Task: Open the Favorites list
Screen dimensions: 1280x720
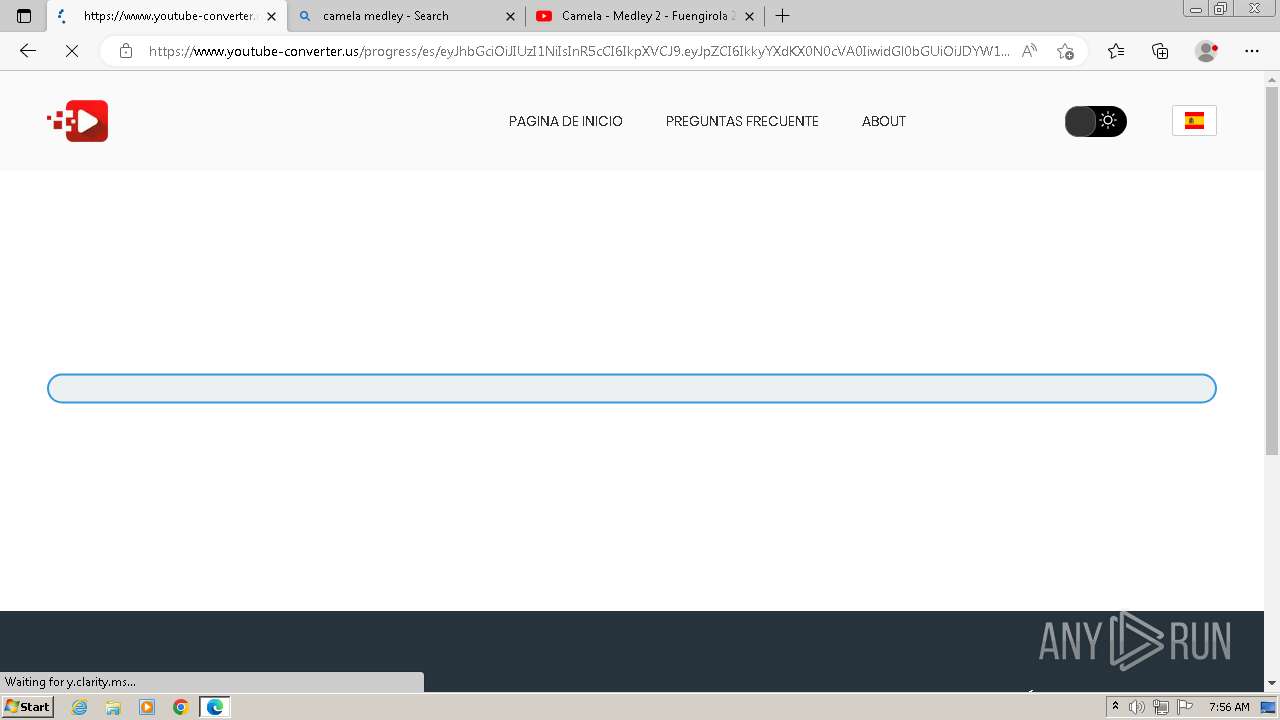Action: point(1116,51)
